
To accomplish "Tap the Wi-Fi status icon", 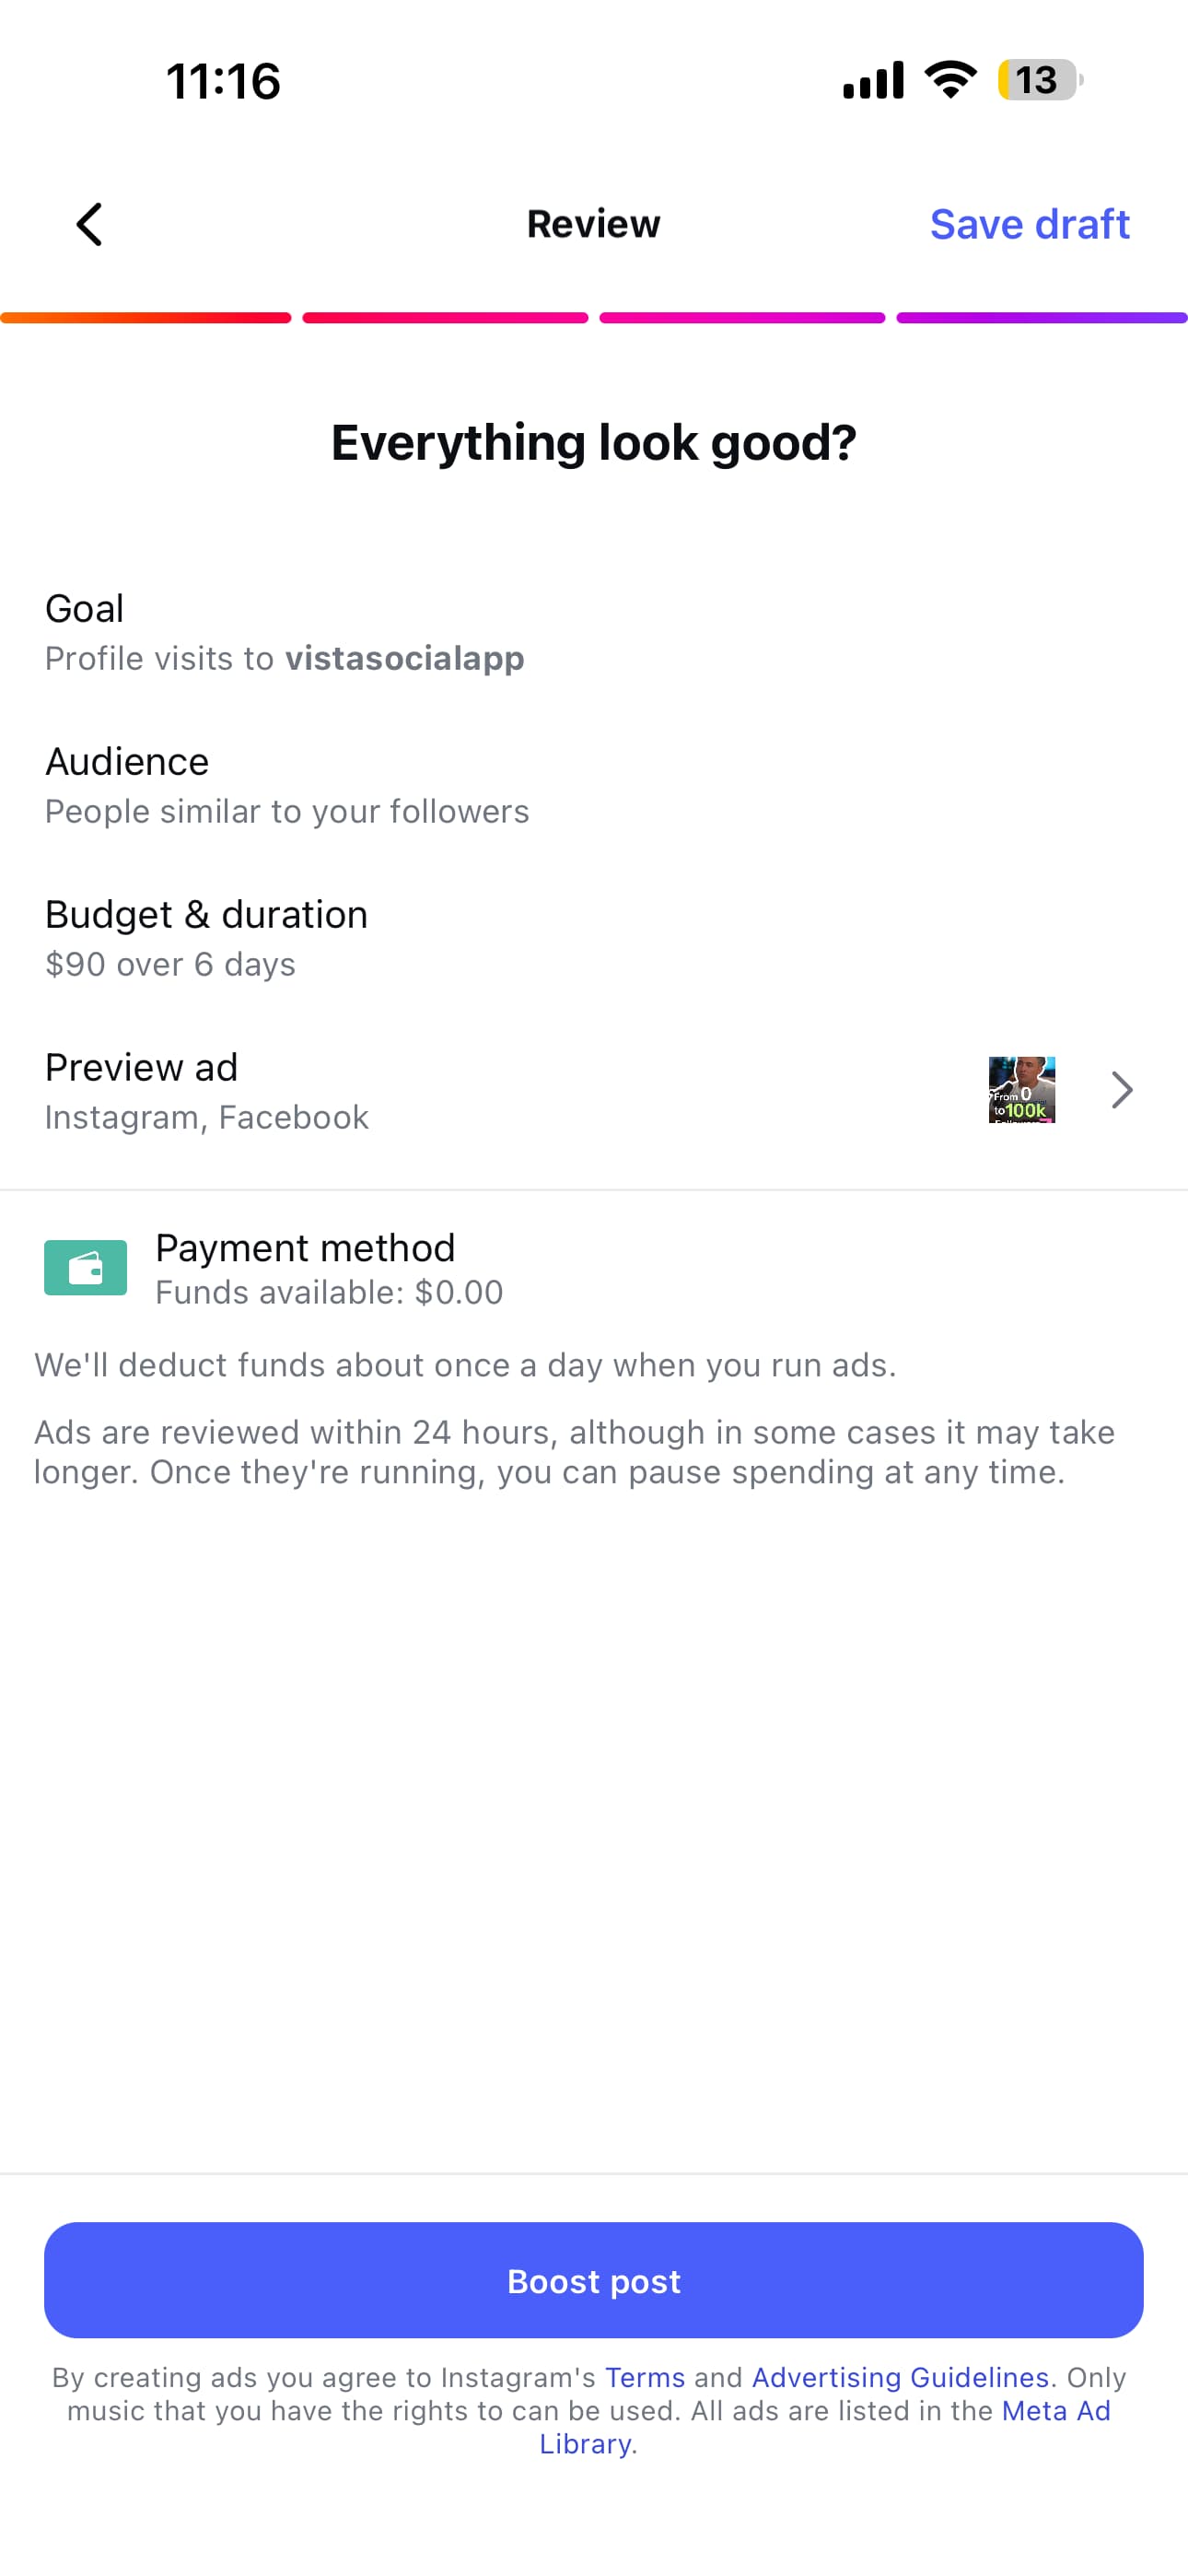I will point(950,80).
